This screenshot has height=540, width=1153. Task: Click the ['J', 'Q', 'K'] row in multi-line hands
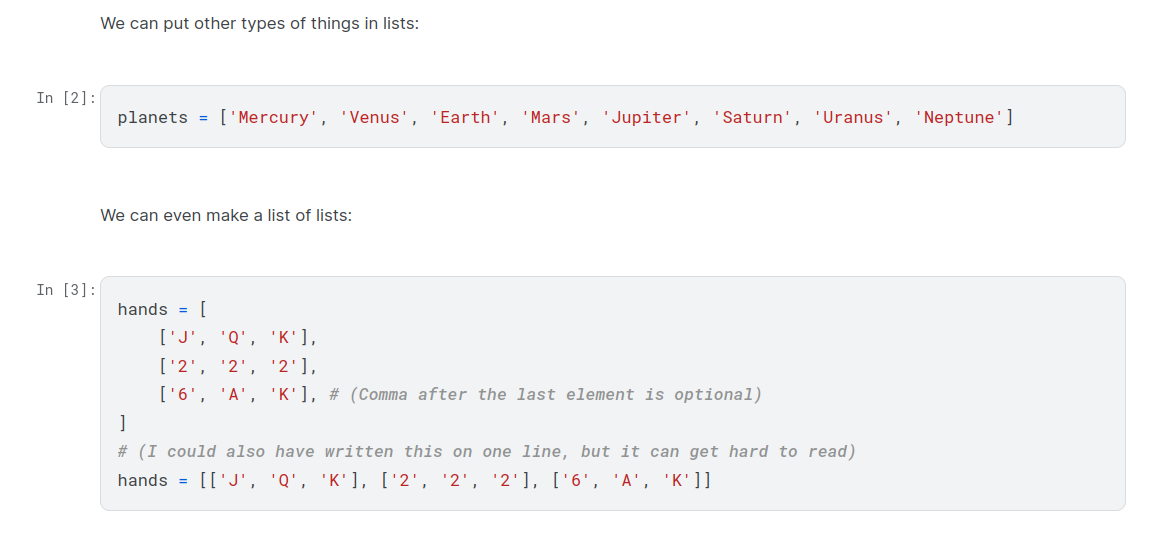(x=237, y=338)
